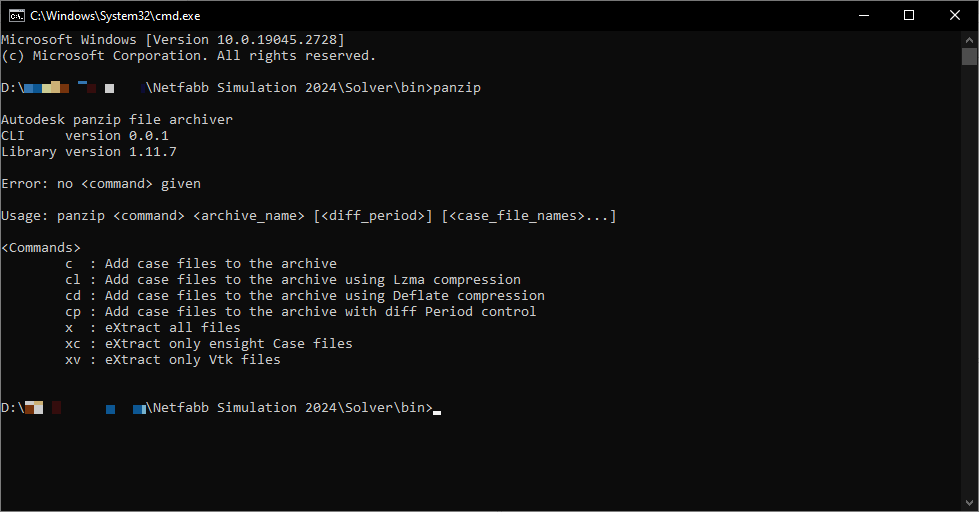Click the 'xc' eXtract ensight Case line
979x512 pixels.
pyautogui.click(x=208, y=344)
